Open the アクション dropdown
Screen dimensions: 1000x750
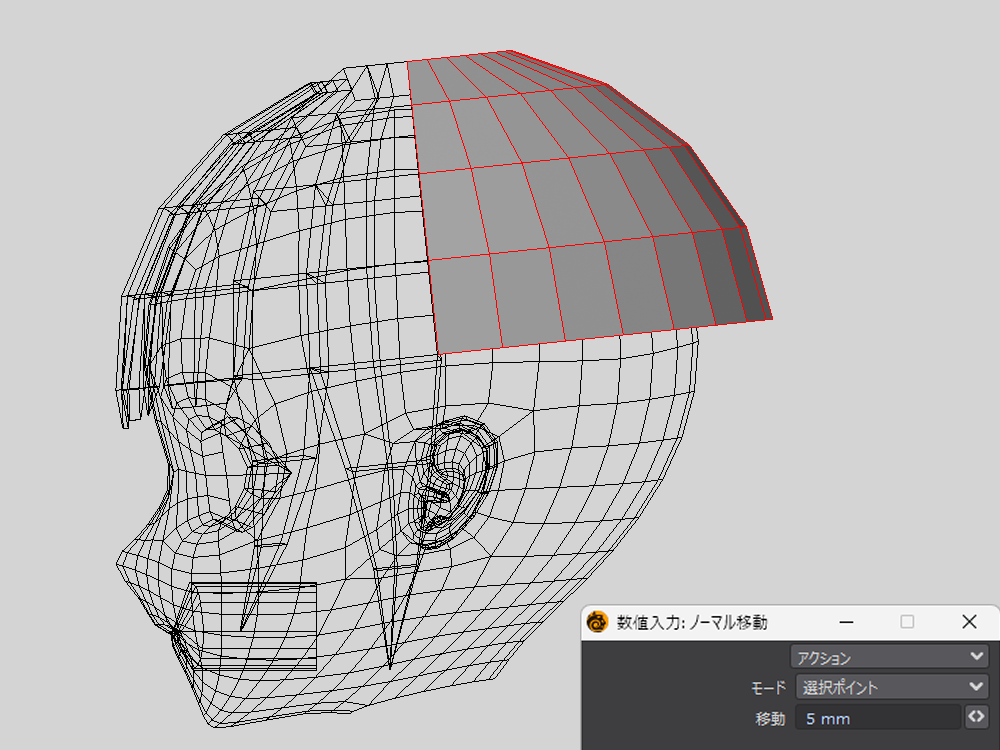point(888,657)
